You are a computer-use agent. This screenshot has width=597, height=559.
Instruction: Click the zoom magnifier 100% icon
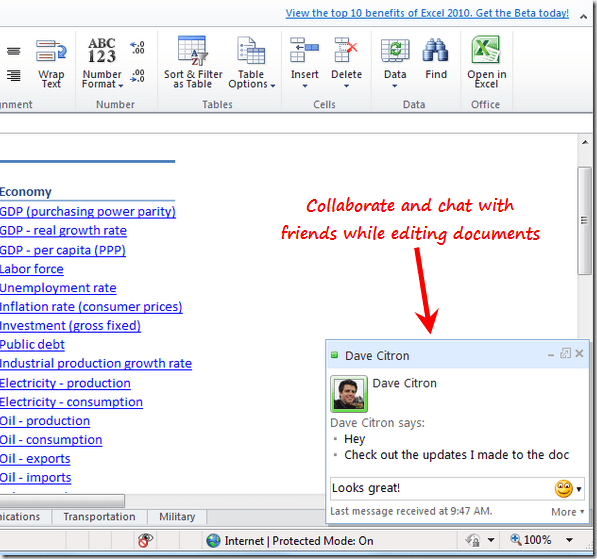516,539
